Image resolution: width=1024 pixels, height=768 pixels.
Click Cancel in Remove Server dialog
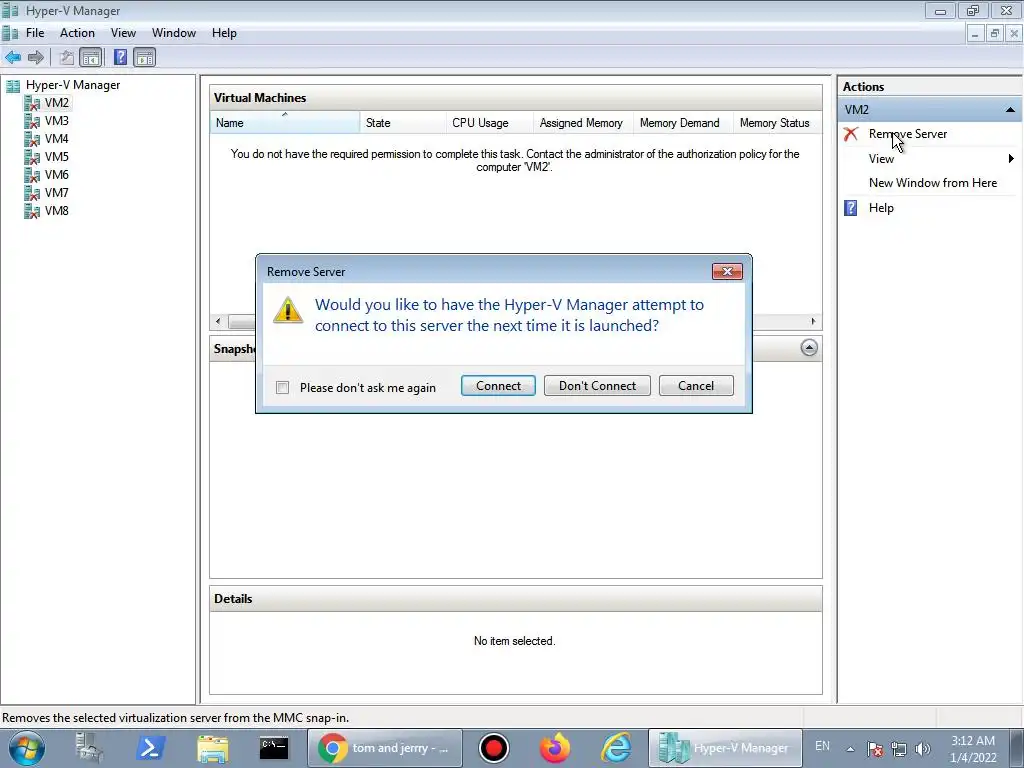click(696, 386)
